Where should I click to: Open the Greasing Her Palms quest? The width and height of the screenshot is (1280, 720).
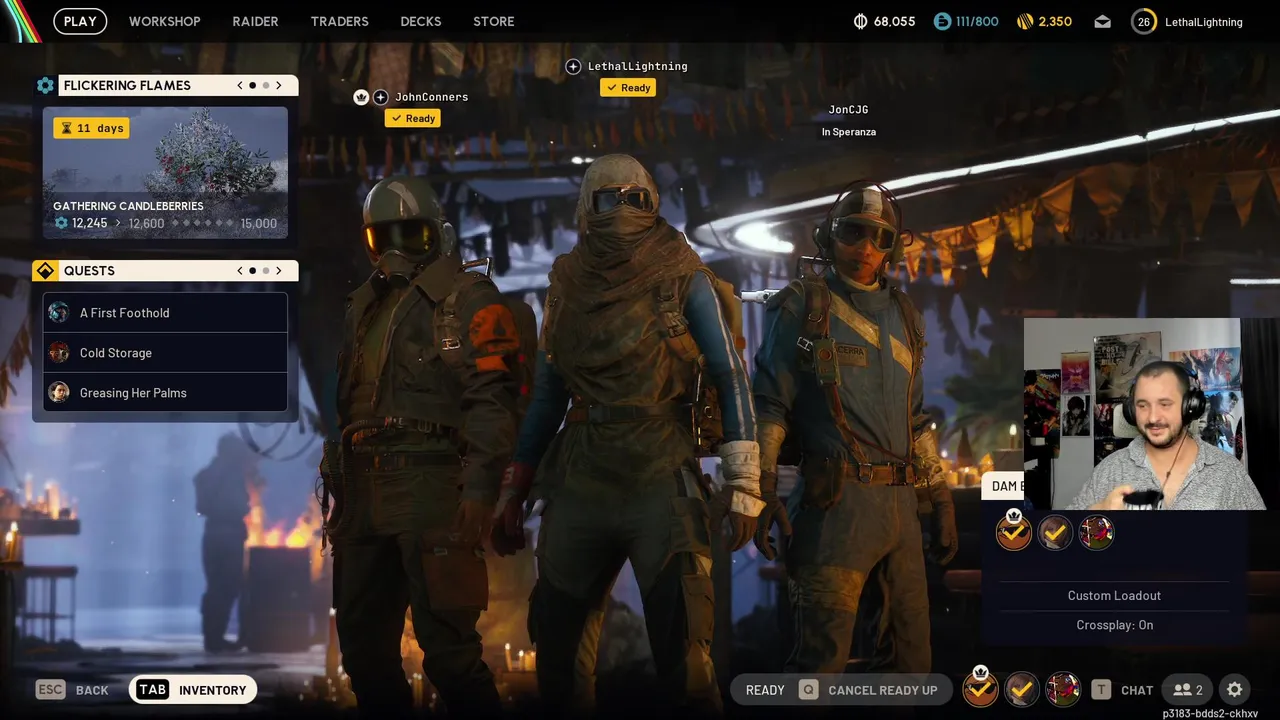(165, 393)
